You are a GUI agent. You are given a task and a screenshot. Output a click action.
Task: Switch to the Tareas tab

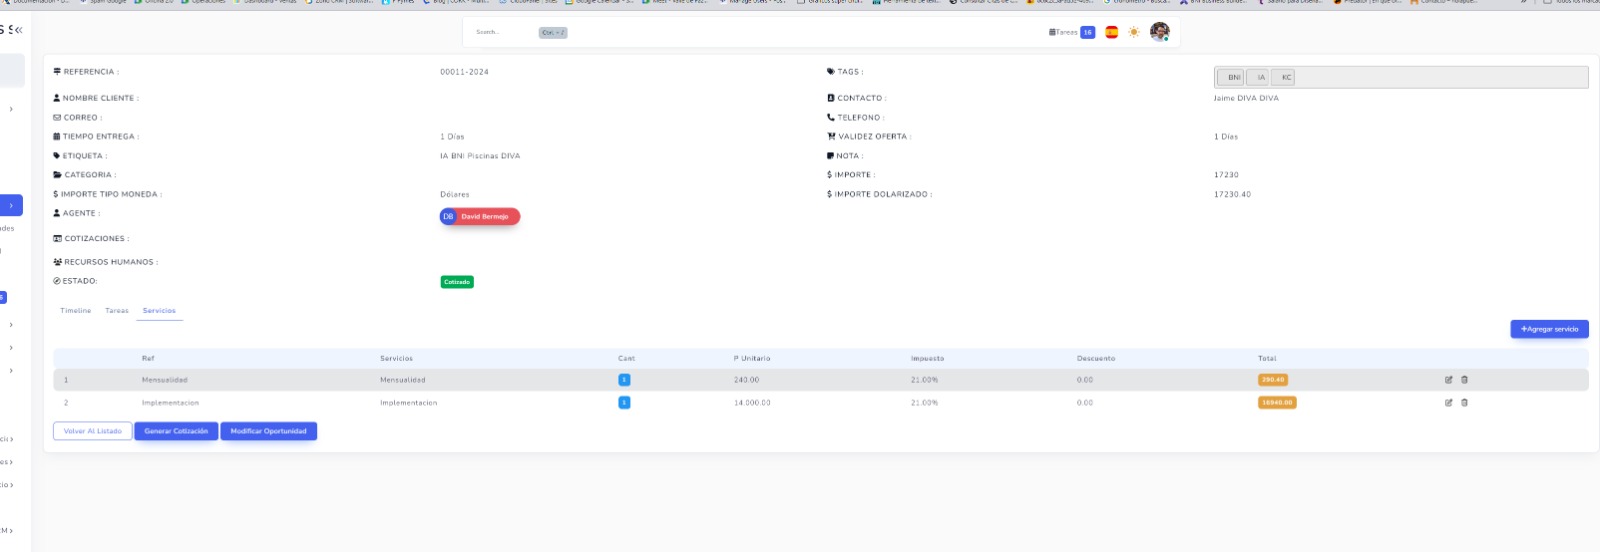(x=117, y=311)
